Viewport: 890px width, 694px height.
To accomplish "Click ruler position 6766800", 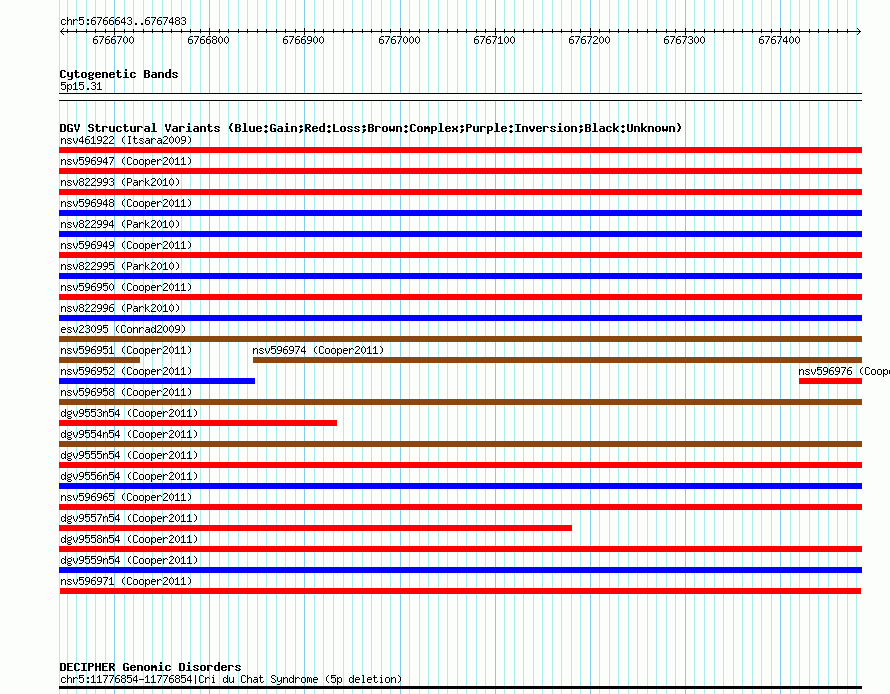I will [x=208, y=40].
